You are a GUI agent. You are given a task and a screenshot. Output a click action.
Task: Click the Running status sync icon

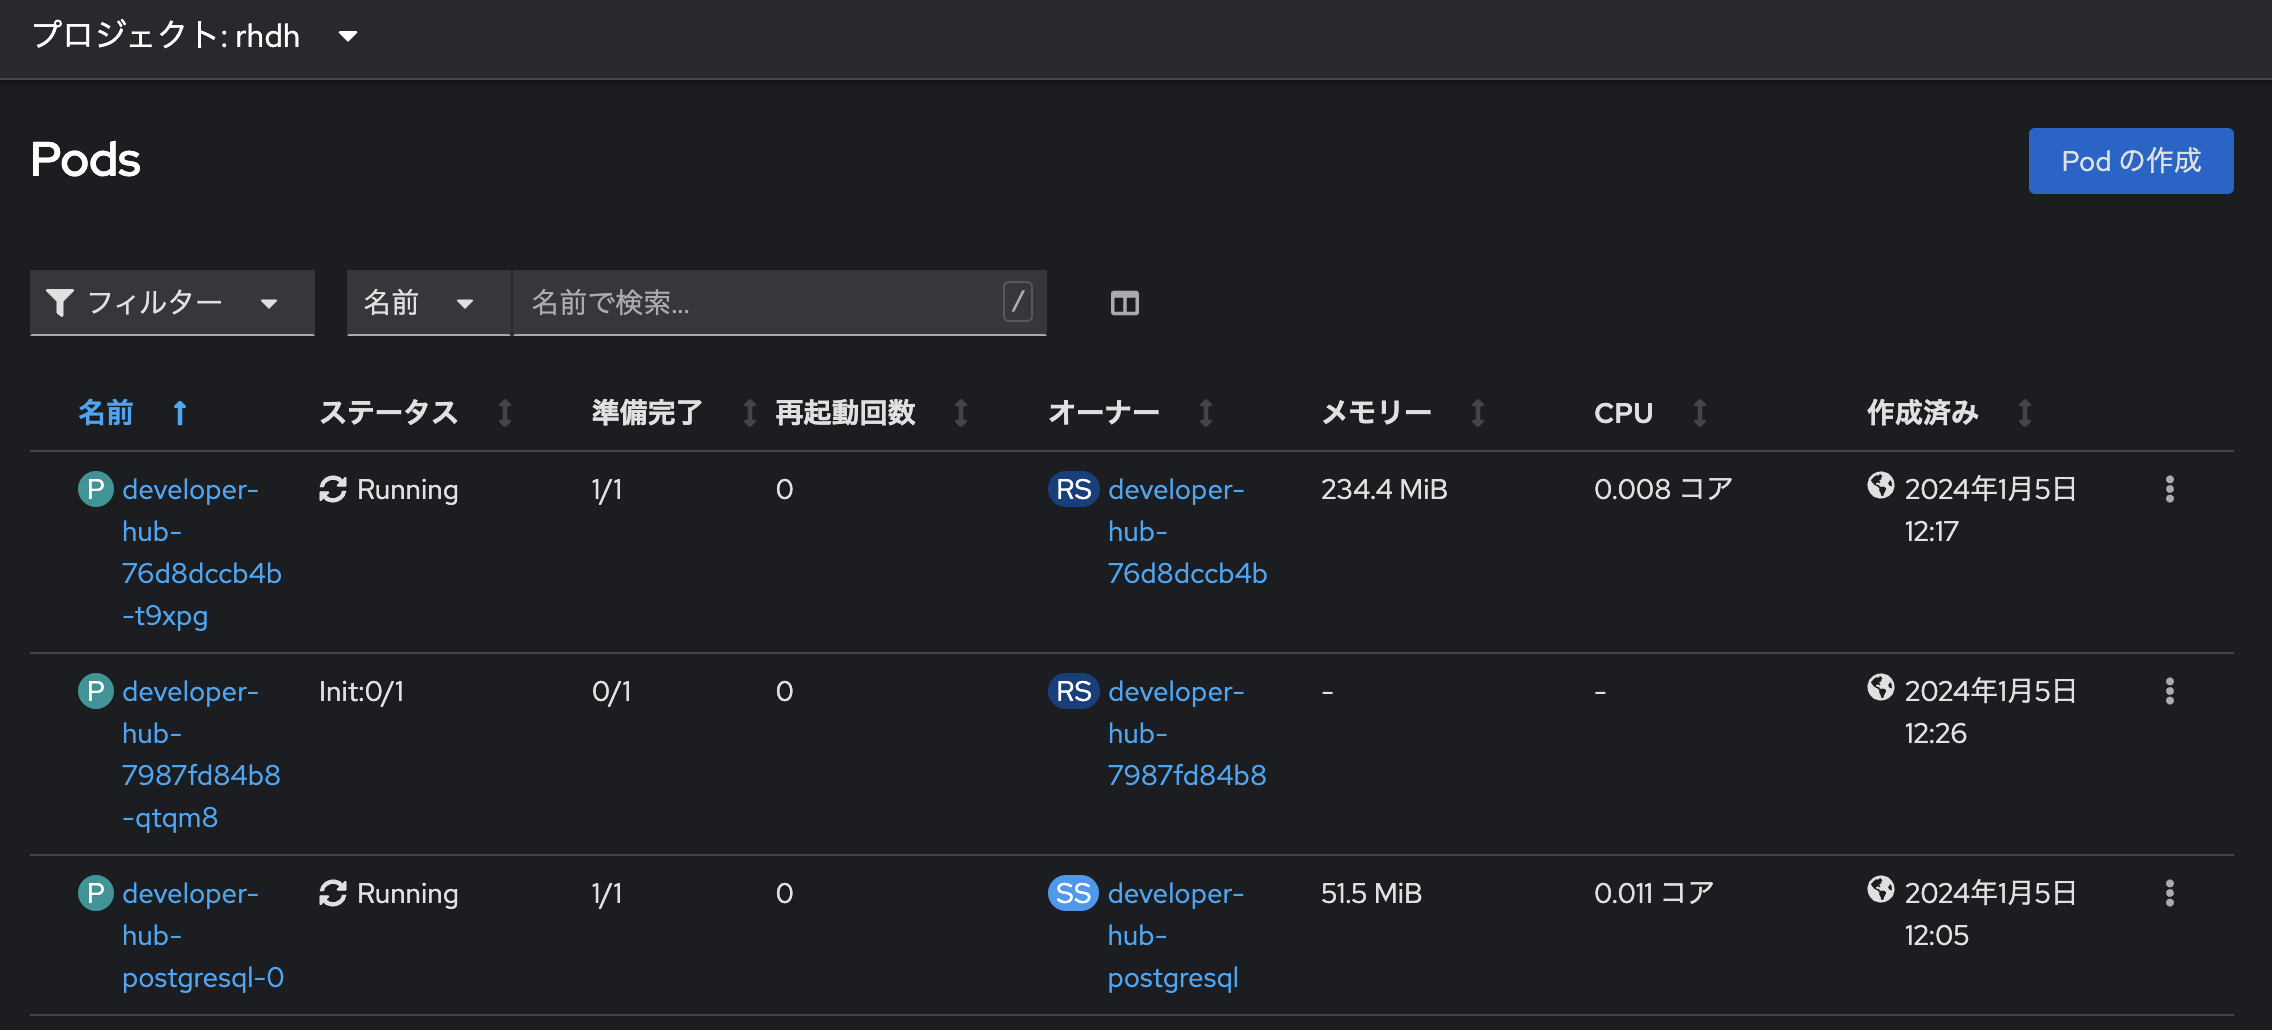pos(332,490)
